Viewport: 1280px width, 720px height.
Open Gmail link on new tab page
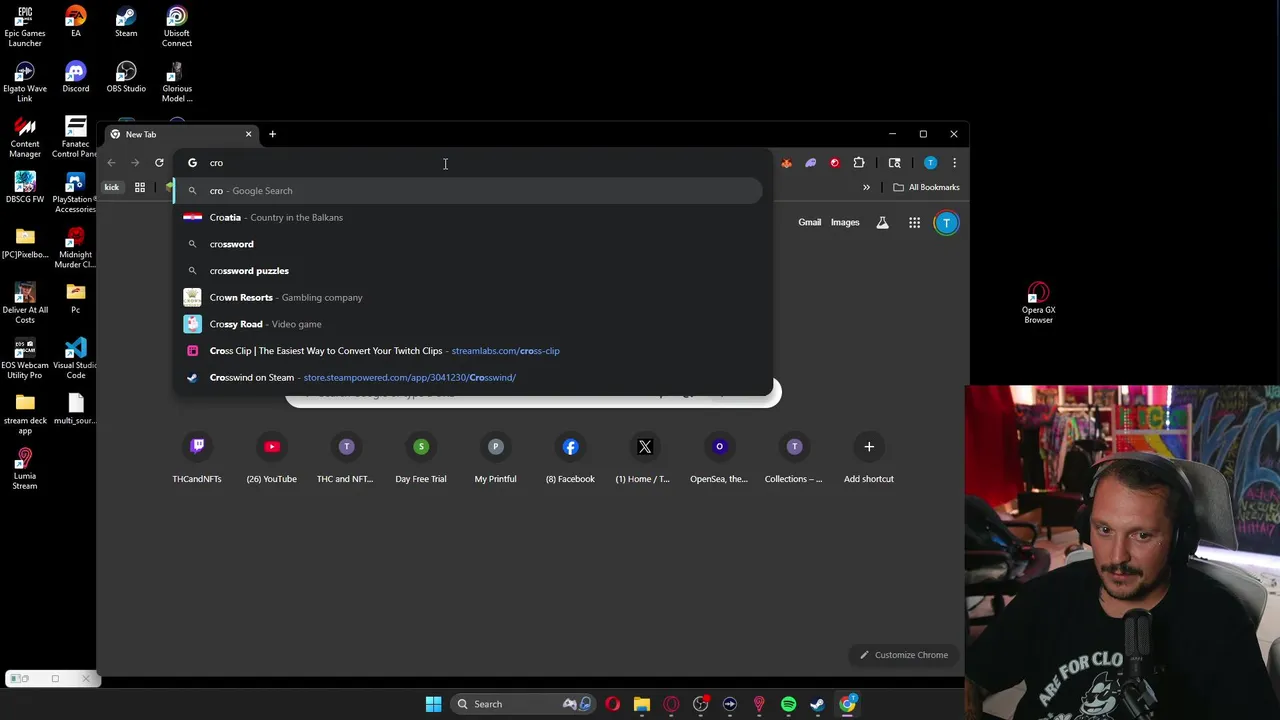tap(809, 223)
